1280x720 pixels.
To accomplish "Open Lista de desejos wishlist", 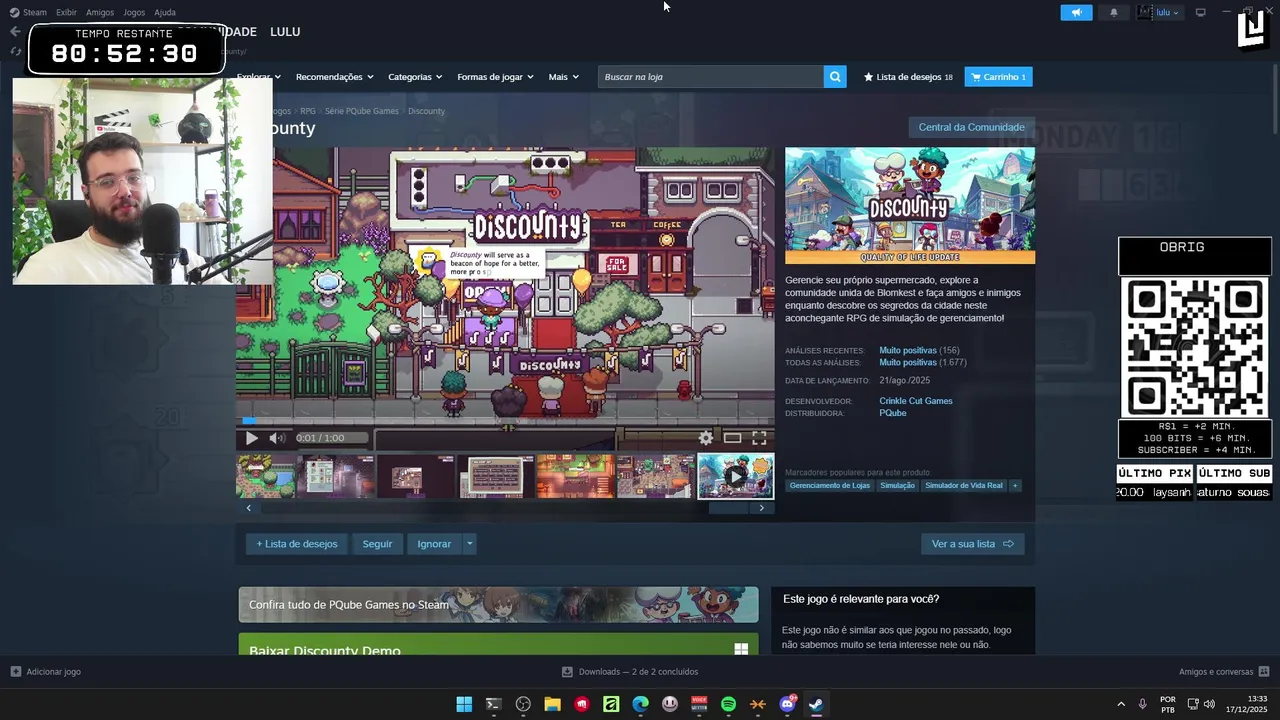I will pyautogui.click(x=908, y=77).
